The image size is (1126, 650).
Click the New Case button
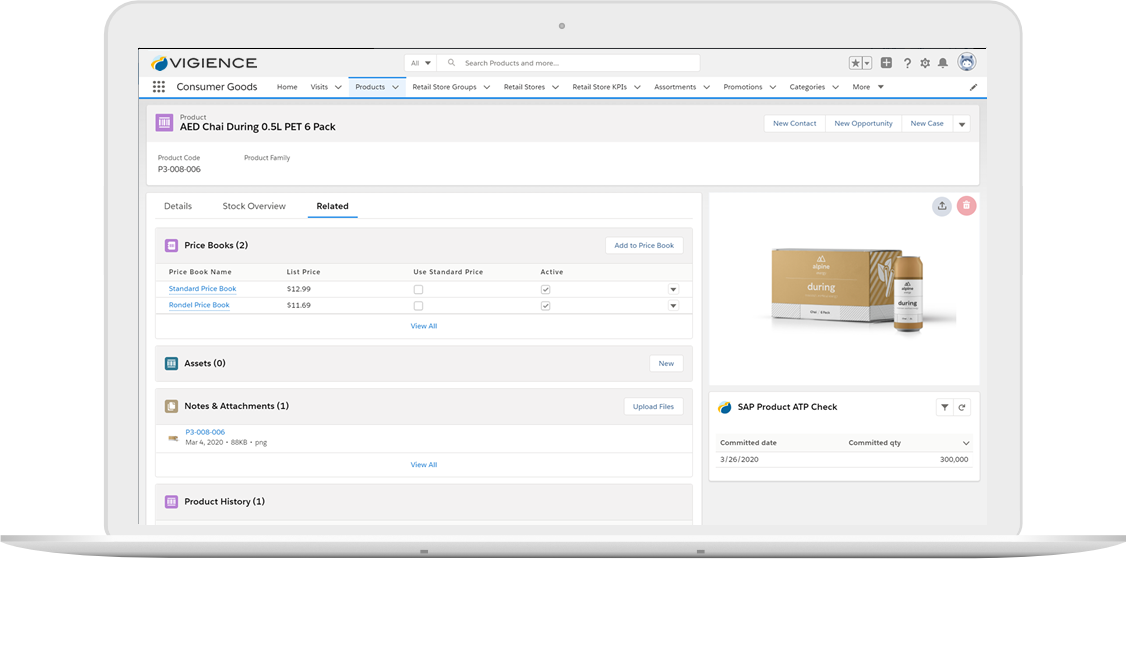tap(927, 124)
